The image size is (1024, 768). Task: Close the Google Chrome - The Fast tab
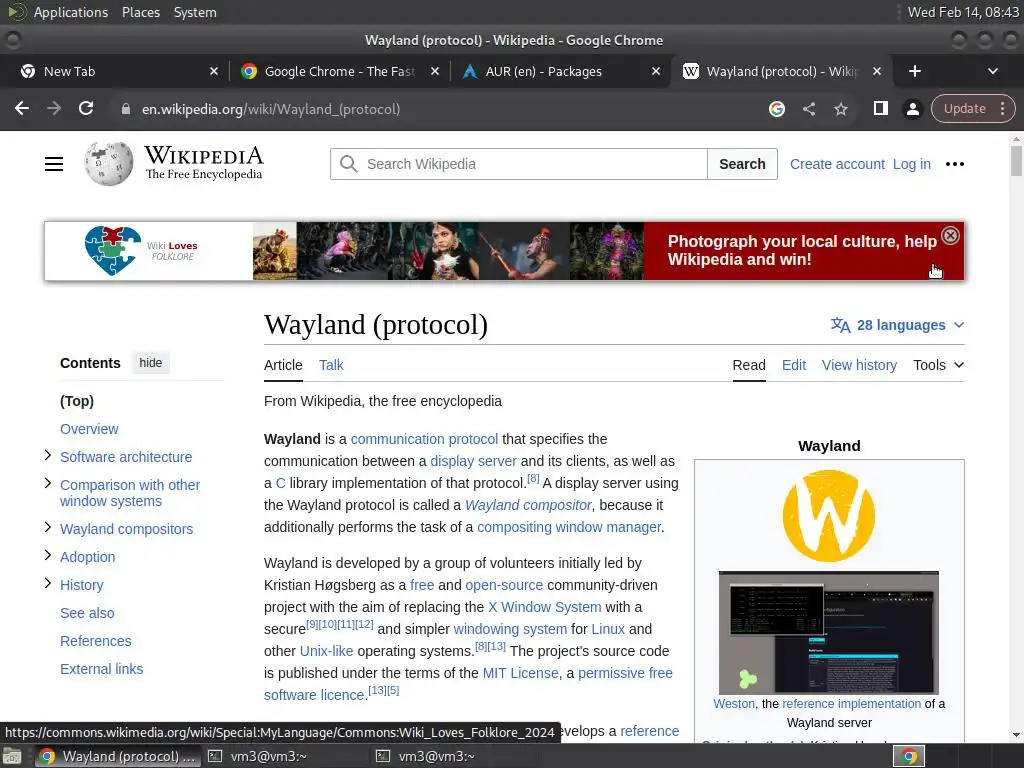[435, 71]
